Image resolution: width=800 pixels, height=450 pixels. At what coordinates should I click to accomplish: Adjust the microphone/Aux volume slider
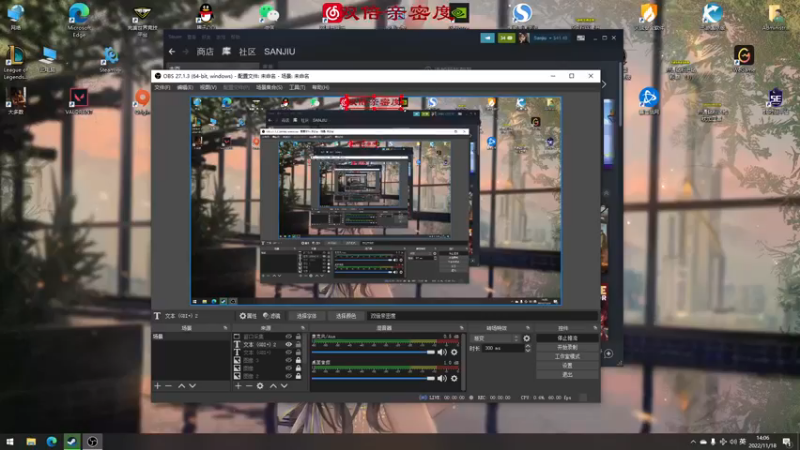[x=373, y=352]
